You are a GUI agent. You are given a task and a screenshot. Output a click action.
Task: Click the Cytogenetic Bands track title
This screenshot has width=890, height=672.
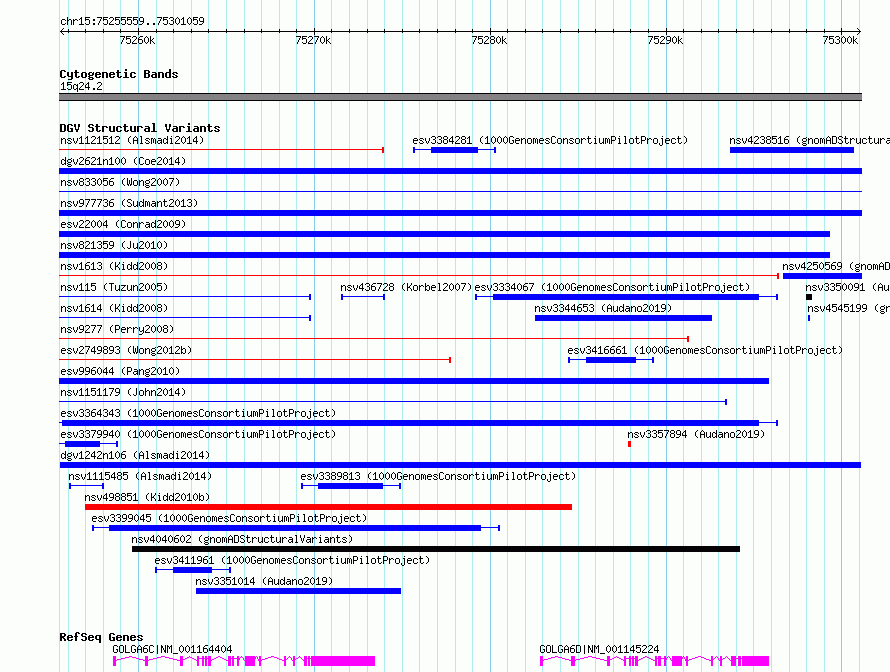pos(119,74)
